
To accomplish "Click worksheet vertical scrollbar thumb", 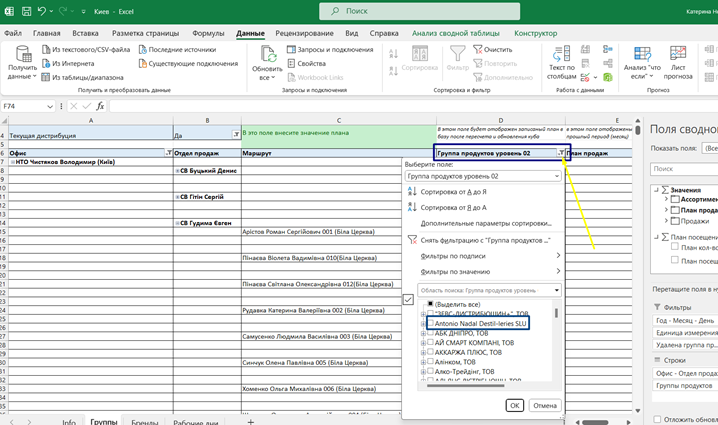I will click(637, 130).
